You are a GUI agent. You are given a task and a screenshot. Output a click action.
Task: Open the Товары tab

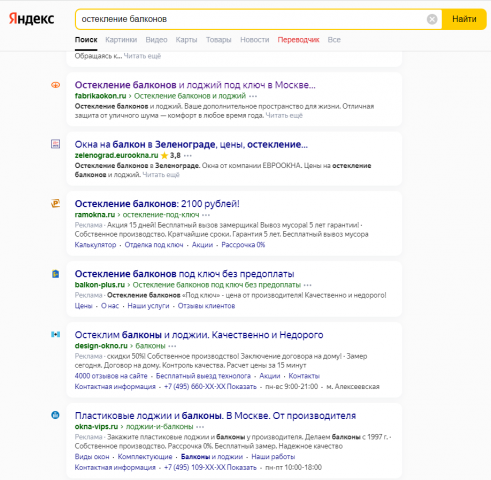(218, 40)
